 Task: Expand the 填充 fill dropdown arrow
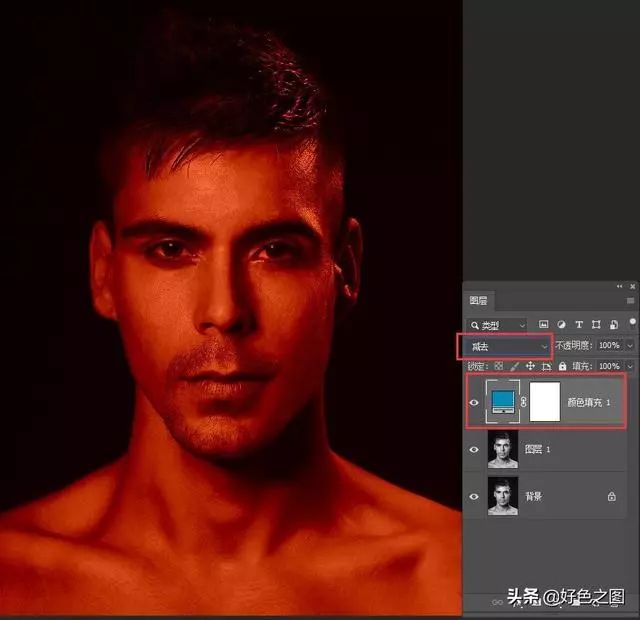pos(630,366)
